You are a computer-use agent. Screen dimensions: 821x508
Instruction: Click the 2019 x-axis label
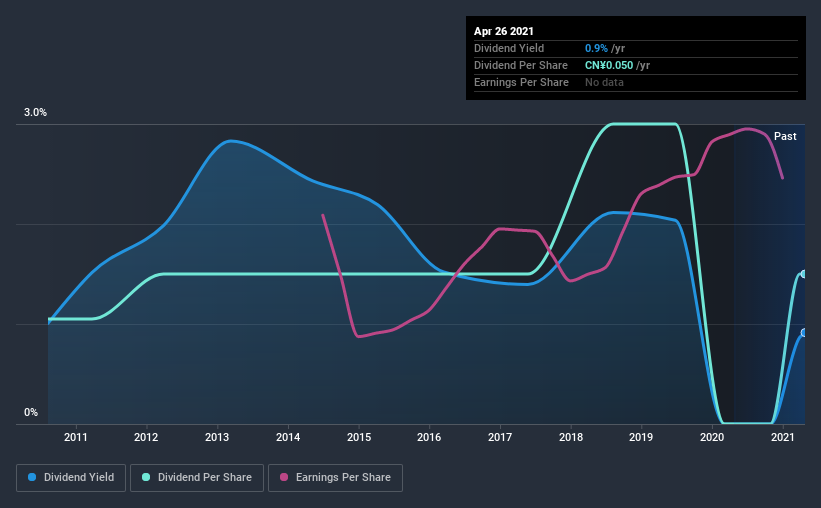[641, 437]
